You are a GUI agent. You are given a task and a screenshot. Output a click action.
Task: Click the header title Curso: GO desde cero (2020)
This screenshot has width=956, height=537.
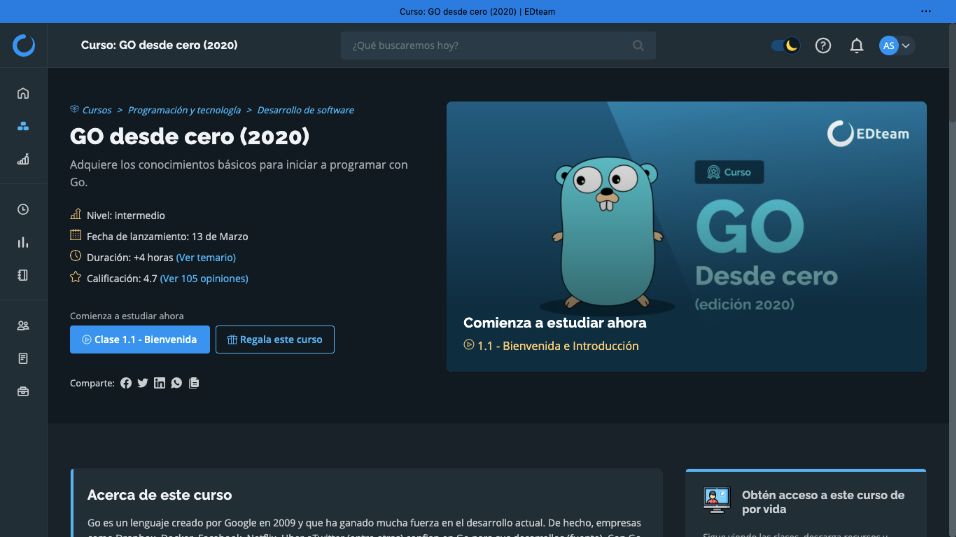(x=159, y=45)
